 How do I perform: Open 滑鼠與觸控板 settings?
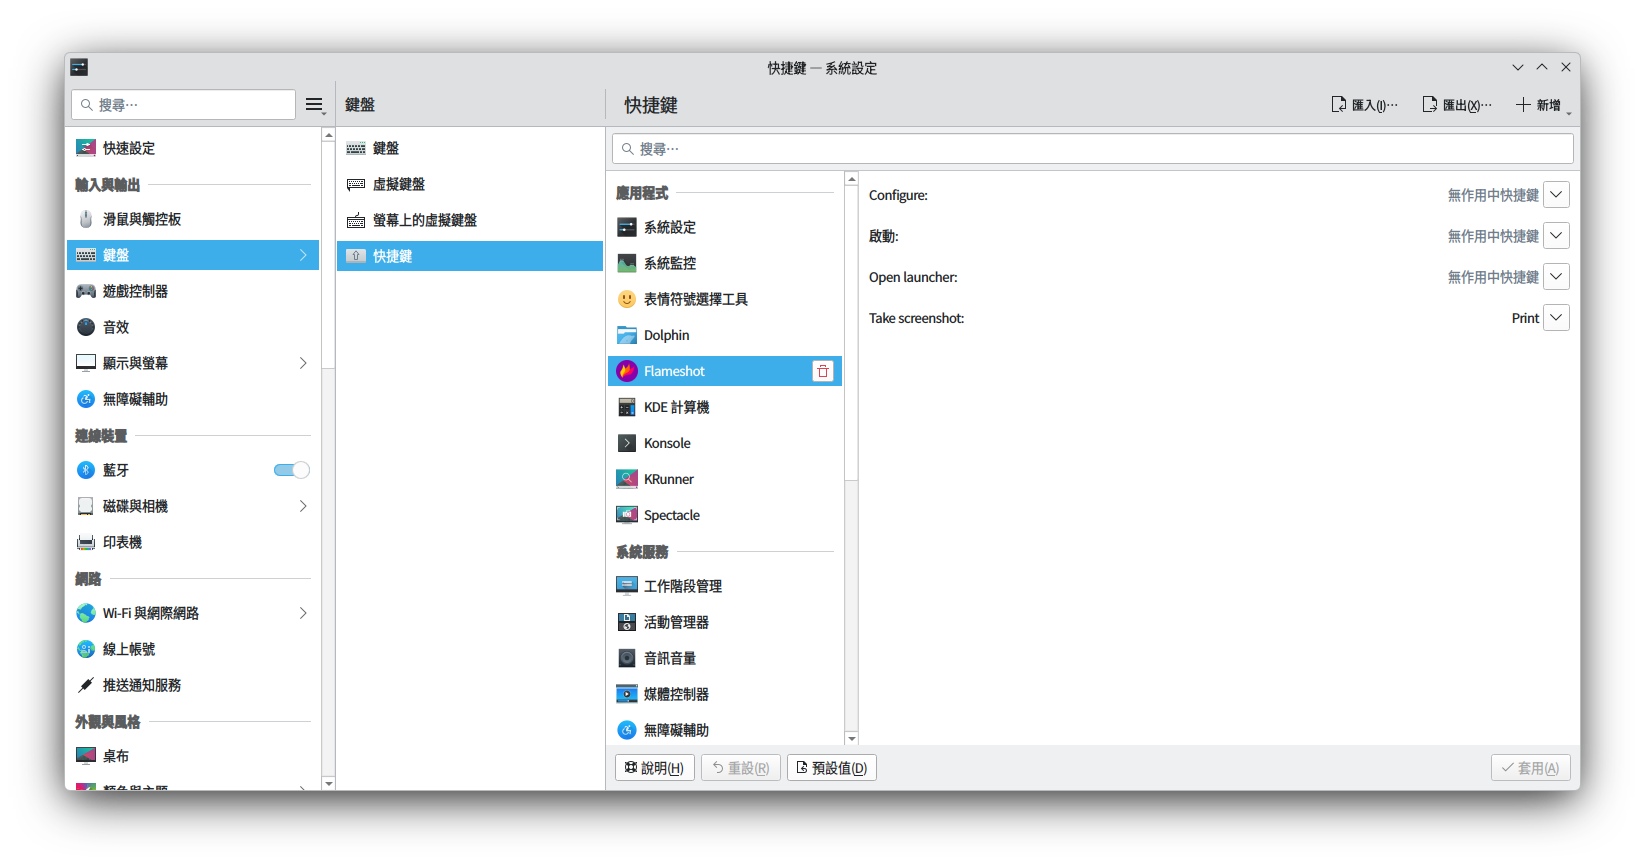[x=193, y=219]
